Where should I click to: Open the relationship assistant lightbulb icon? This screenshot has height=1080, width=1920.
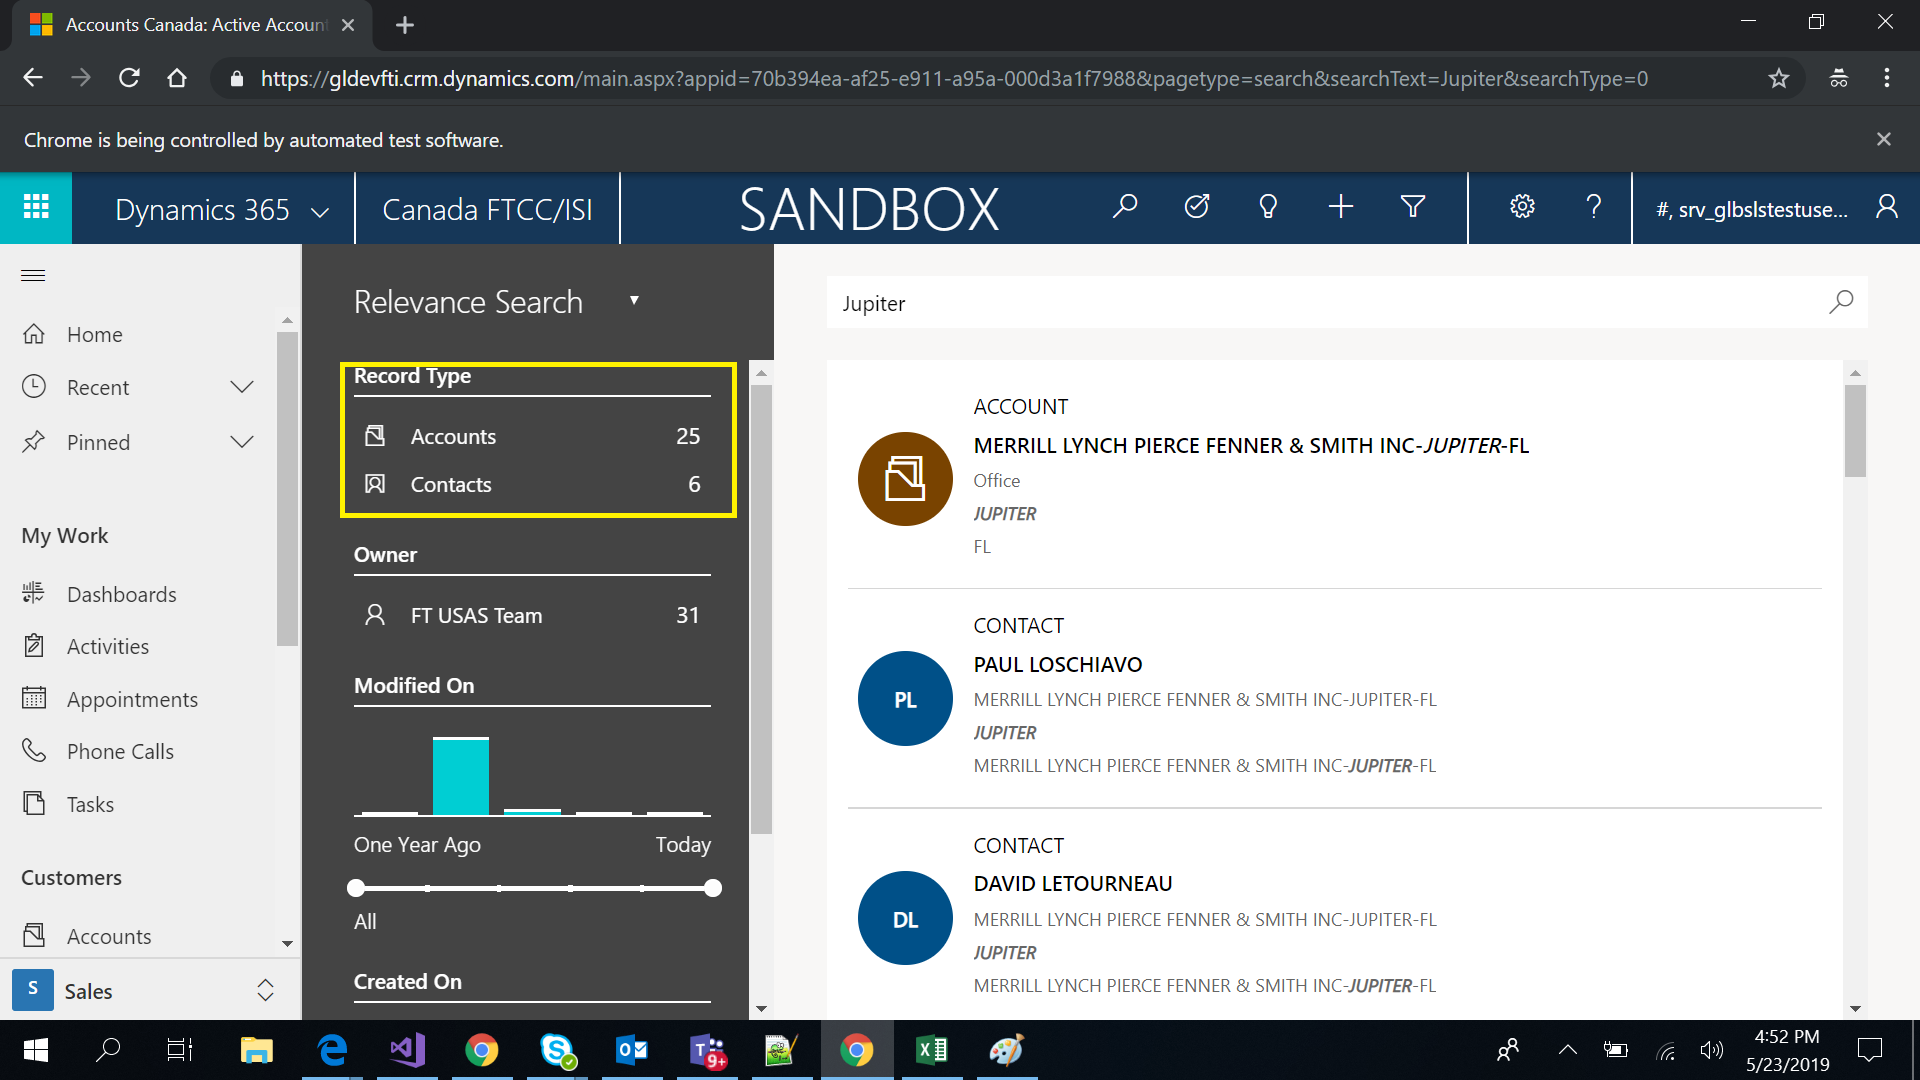pyautogui.click(x=1268, y=207)
